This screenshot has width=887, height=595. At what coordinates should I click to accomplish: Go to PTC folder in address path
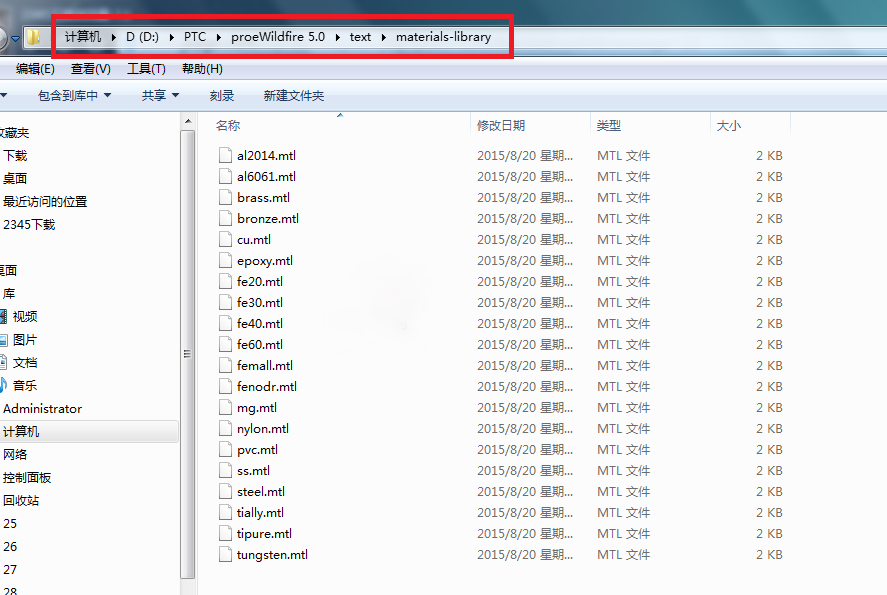195,37
